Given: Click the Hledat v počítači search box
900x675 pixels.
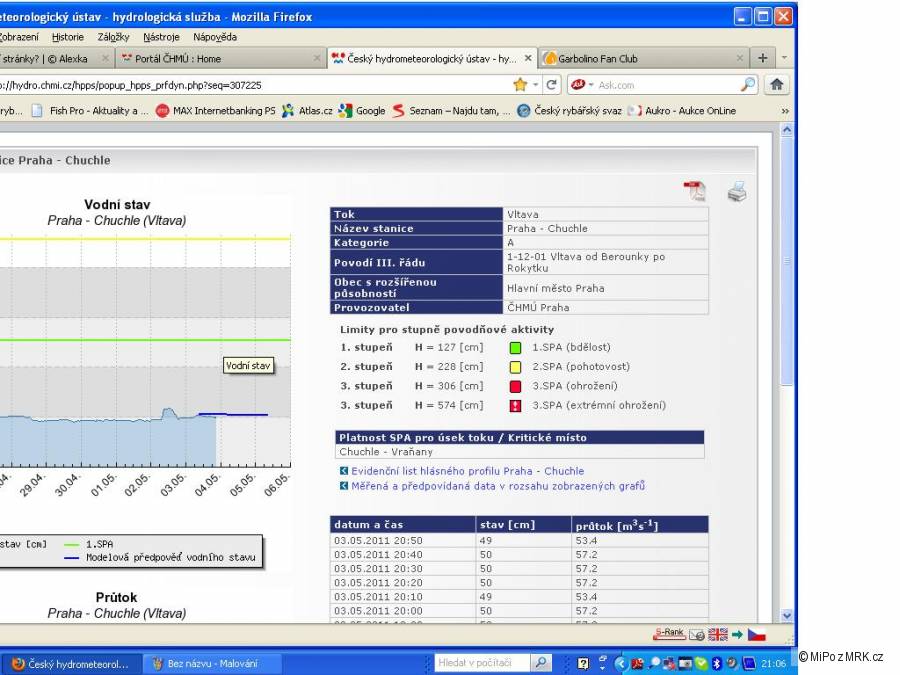Looking at the screenshot, I should tap(482, 663).
